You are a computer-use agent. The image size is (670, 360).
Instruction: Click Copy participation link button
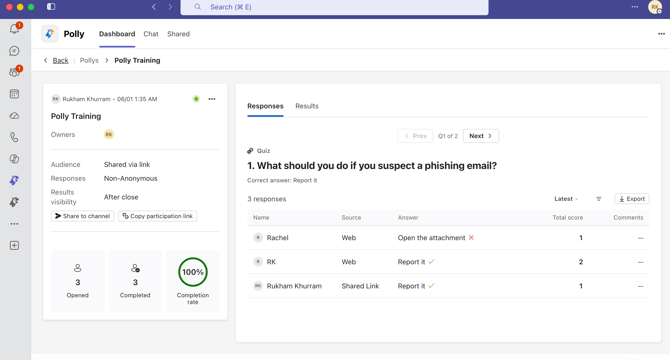158,216
